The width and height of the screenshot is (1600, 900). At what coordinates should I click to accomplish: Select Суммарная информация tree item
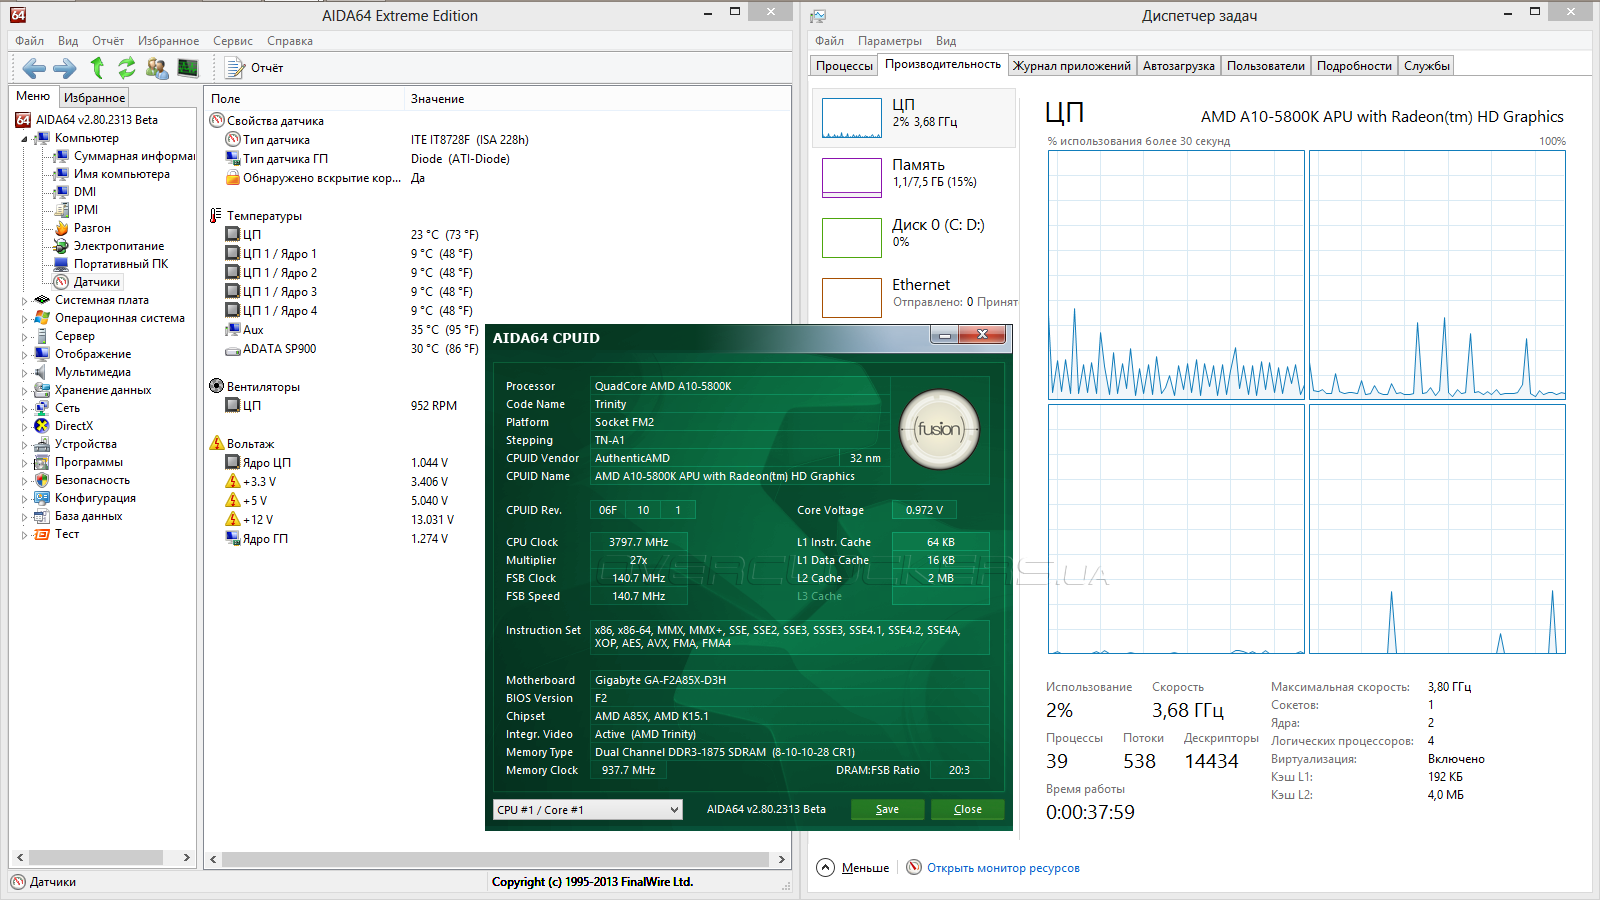(125, 156)
